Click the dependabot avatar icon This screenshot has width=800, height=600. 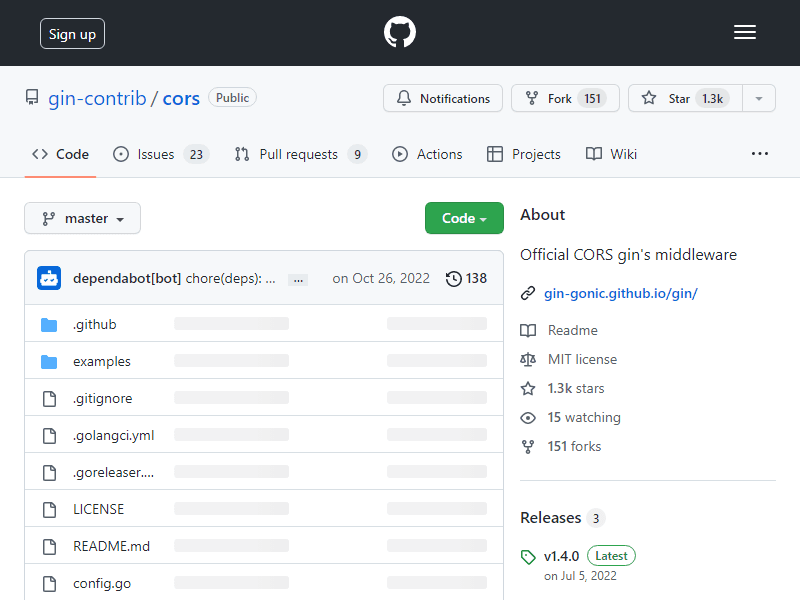click(x=49, y=278)
